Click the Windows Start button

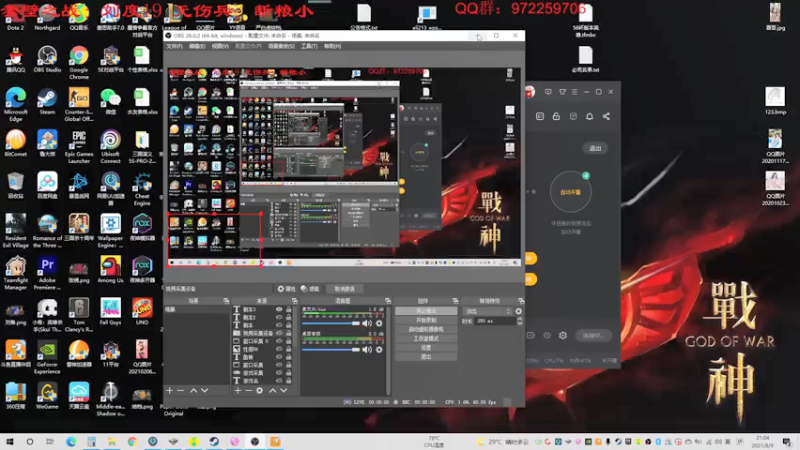tap(10, 442)
